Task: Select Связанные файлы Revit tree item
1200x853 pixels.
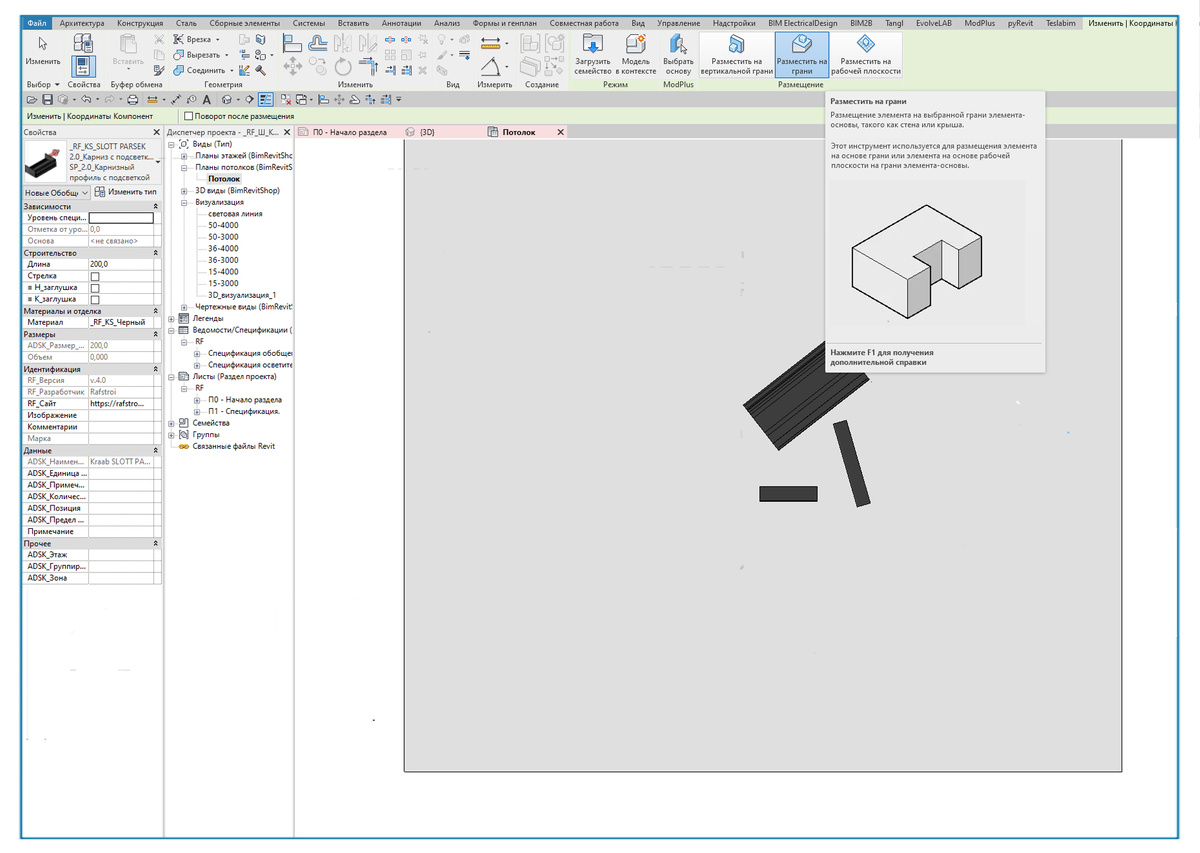Action: tap(233, 446)
